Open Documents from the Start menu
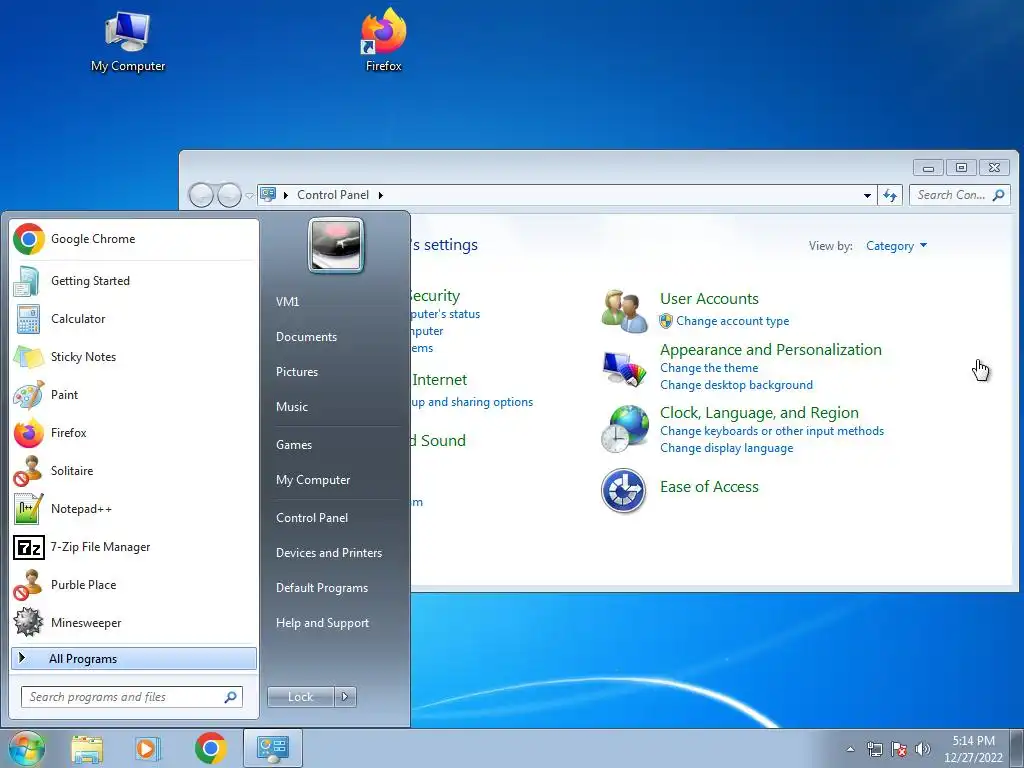1024x768 pixels. 334,337
